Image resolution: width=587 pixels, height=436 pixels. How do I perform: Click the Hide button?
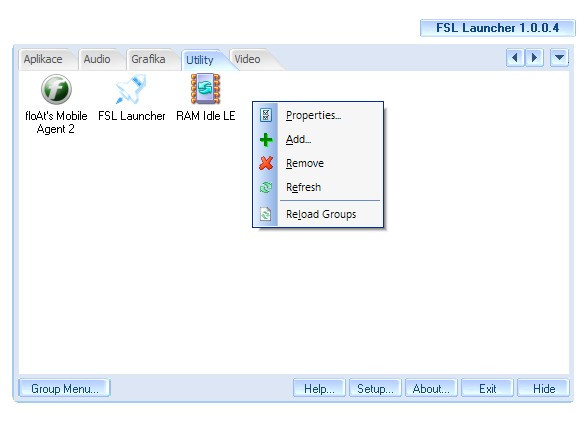[543, 388]
